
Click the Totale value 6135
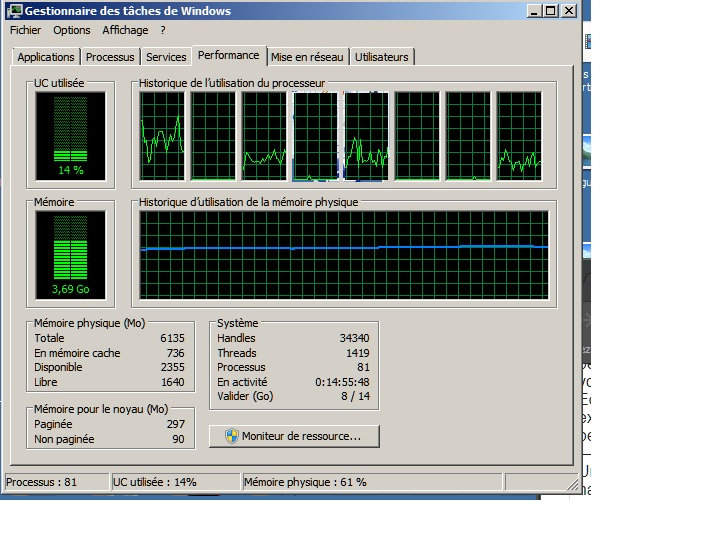tap(172, 338)
